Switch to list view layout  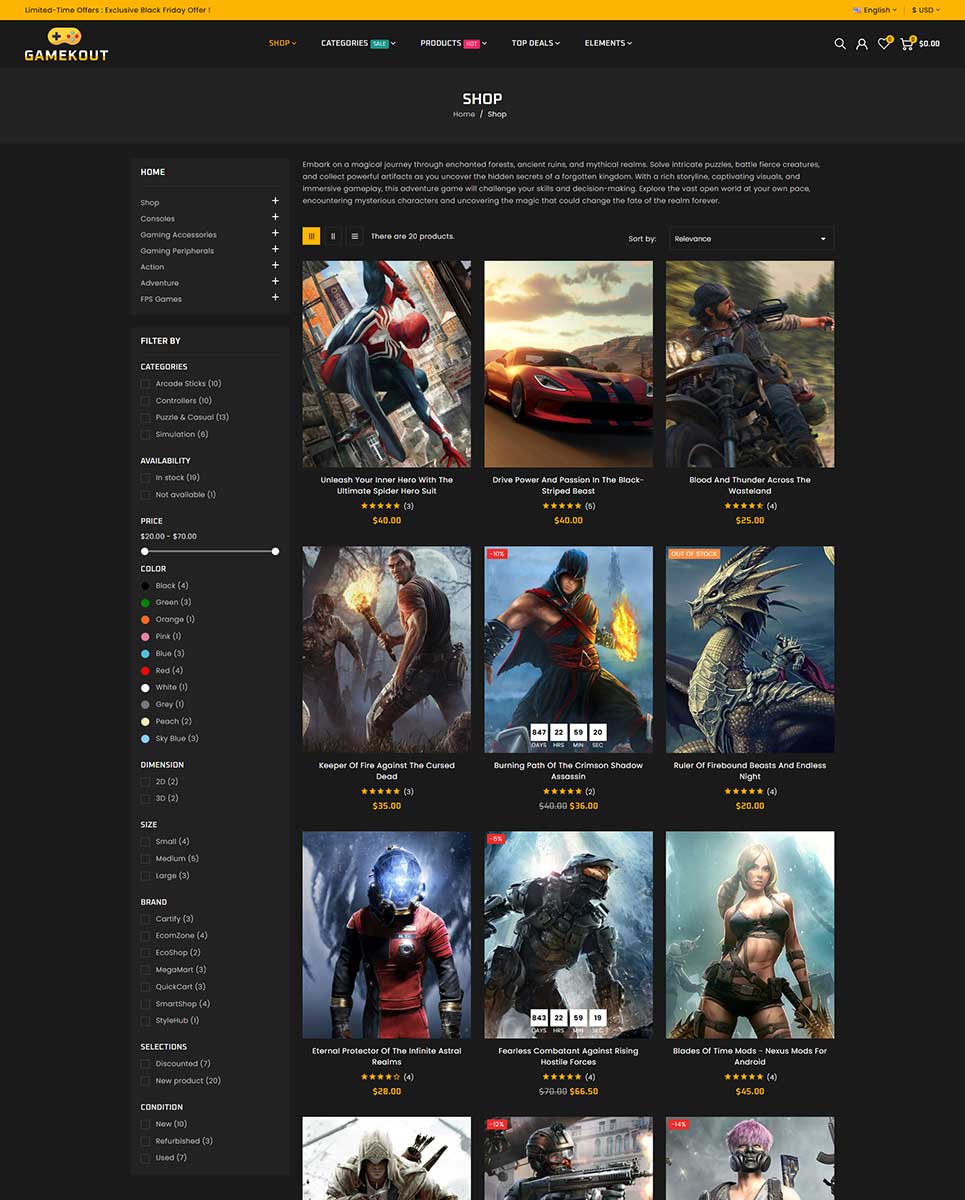pos(354,236)
